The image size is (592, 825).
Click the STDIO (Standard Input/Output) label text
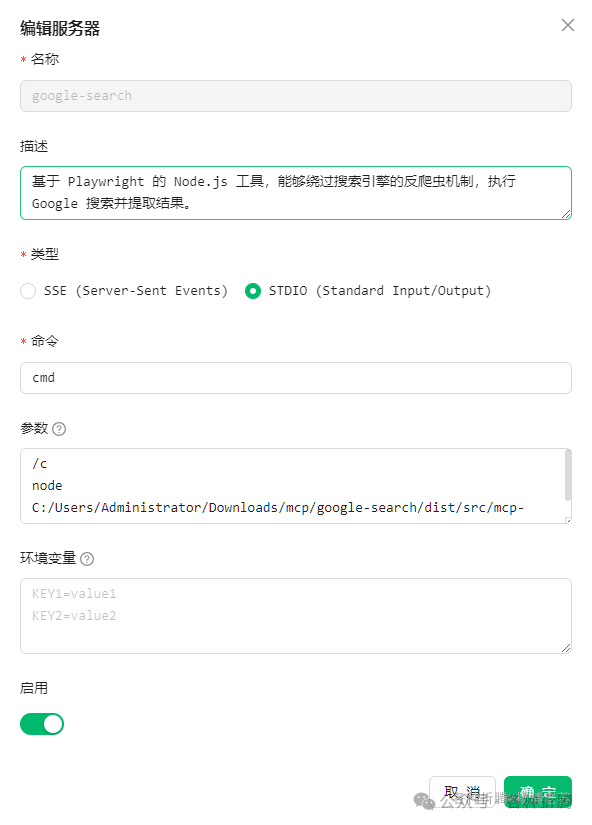click(380, 291)
